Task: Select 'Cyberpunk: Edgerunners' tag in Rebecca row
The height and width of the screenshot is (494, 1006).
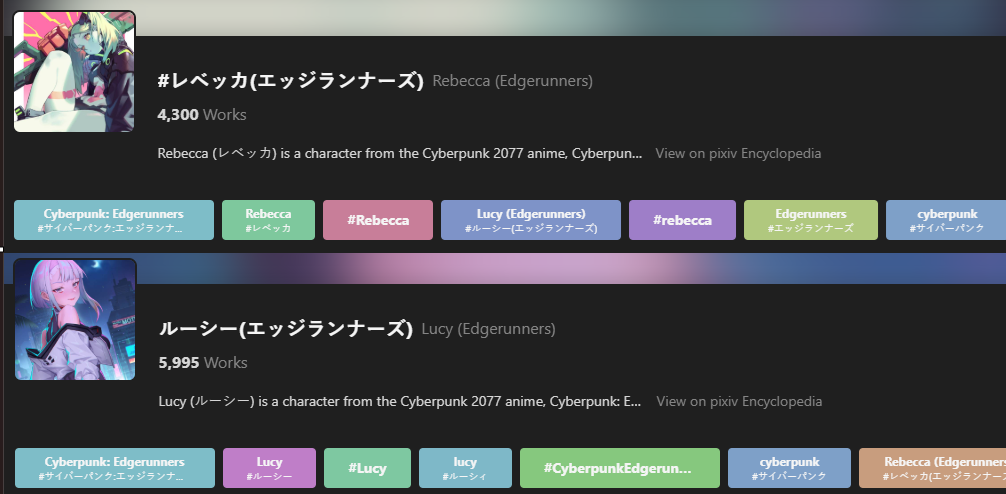Action: click(x=114, y=220)
